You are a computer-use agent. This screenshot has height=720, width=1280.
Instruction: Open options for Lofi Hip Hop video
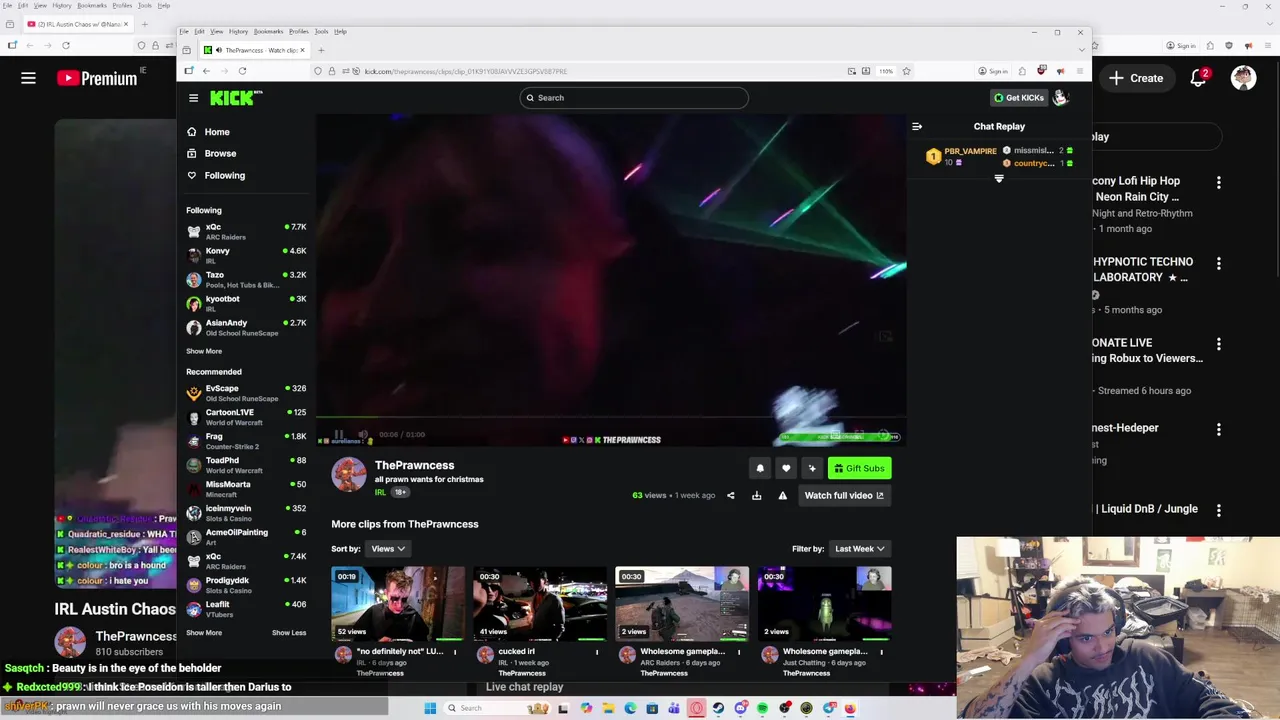click(1218, 183)
